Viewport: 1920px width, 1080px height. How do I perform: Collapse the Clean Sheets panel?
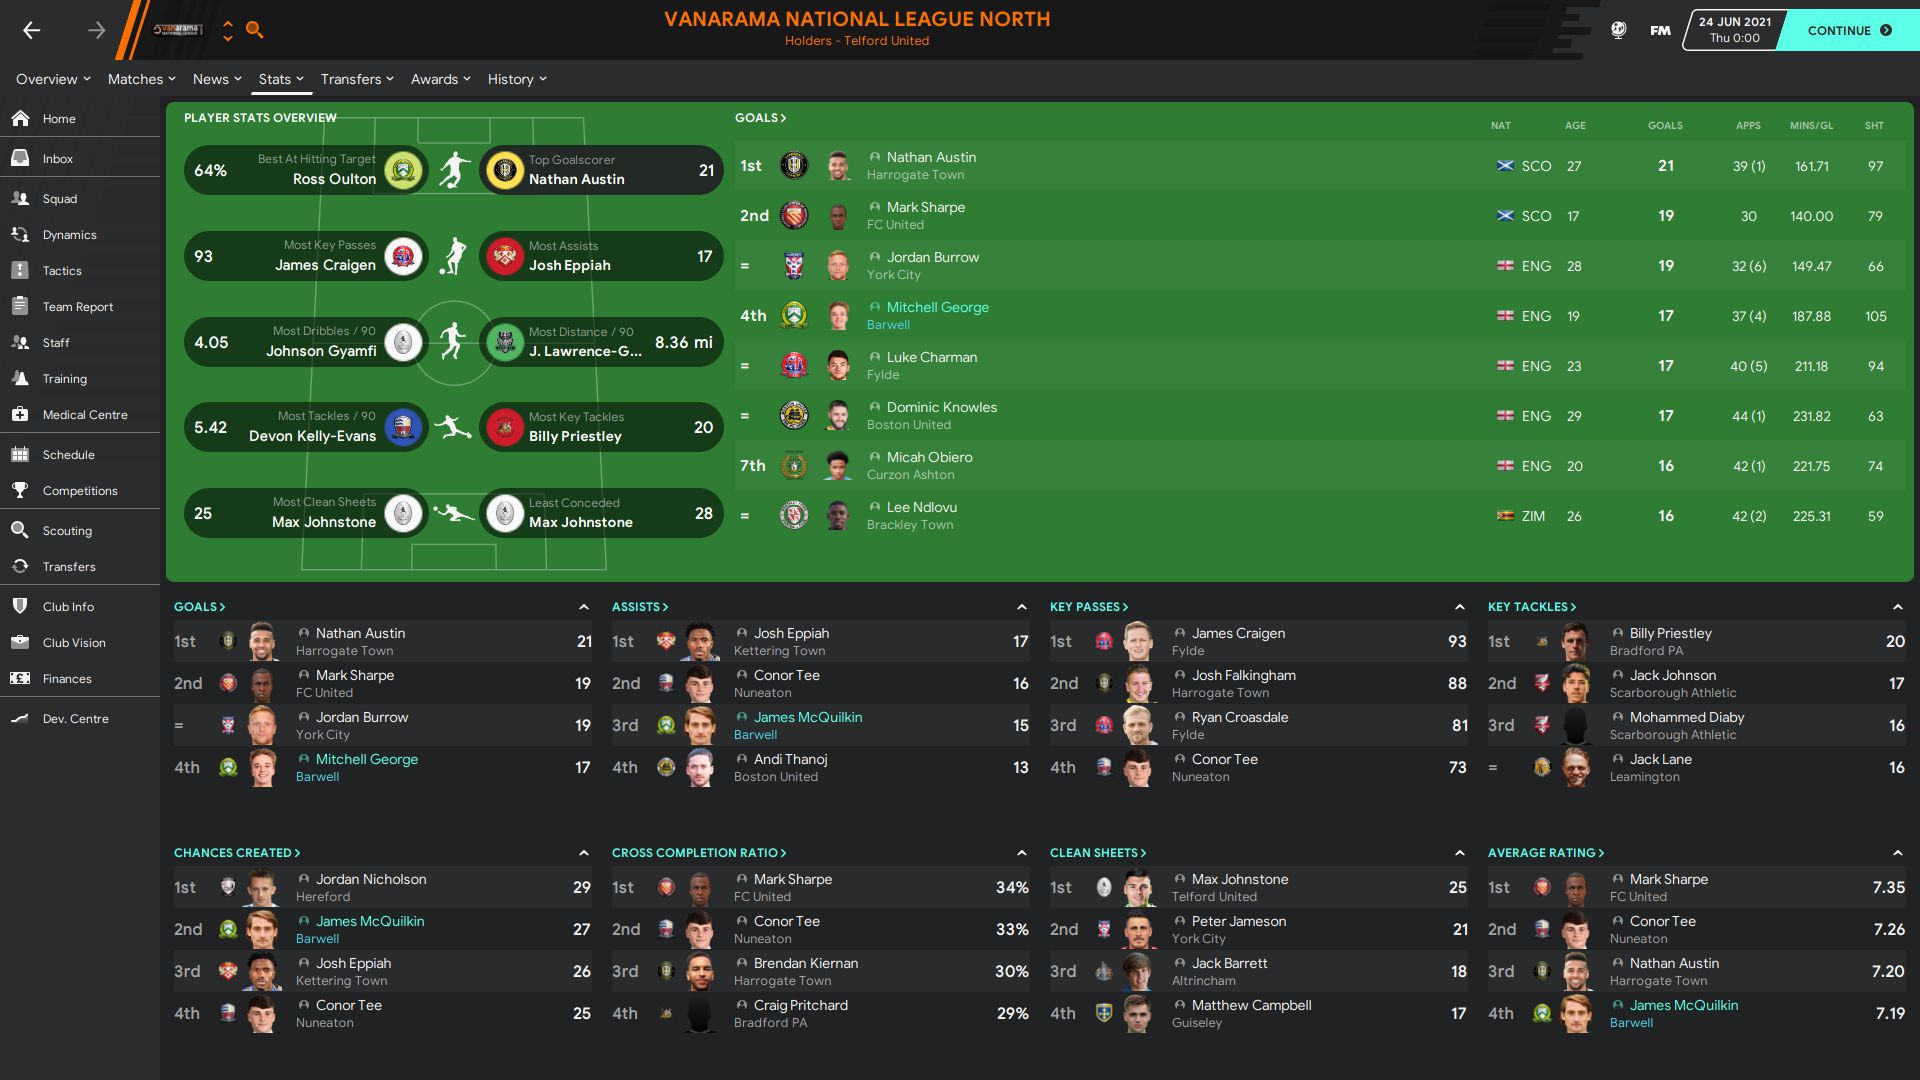pyautogui.click(x=1459, y=853)
